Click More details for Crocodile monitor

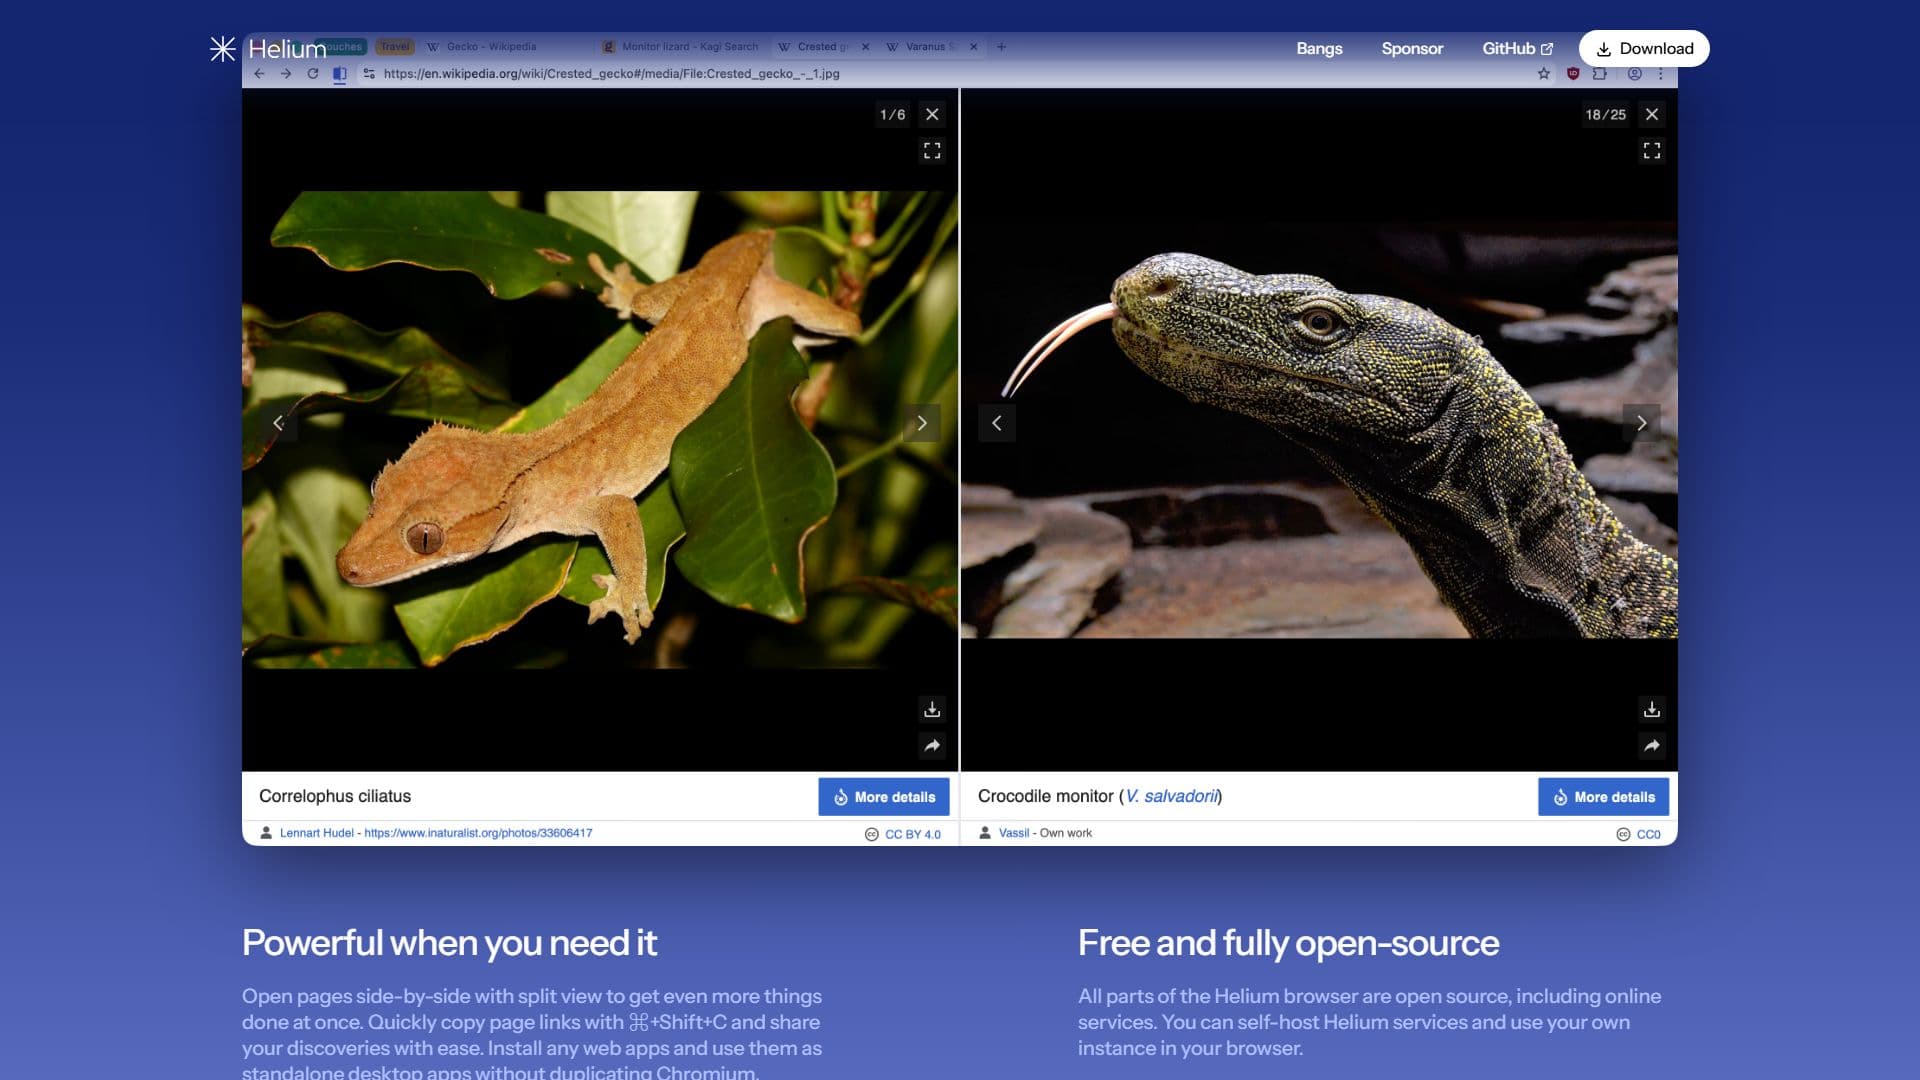tap(1604, 797)
